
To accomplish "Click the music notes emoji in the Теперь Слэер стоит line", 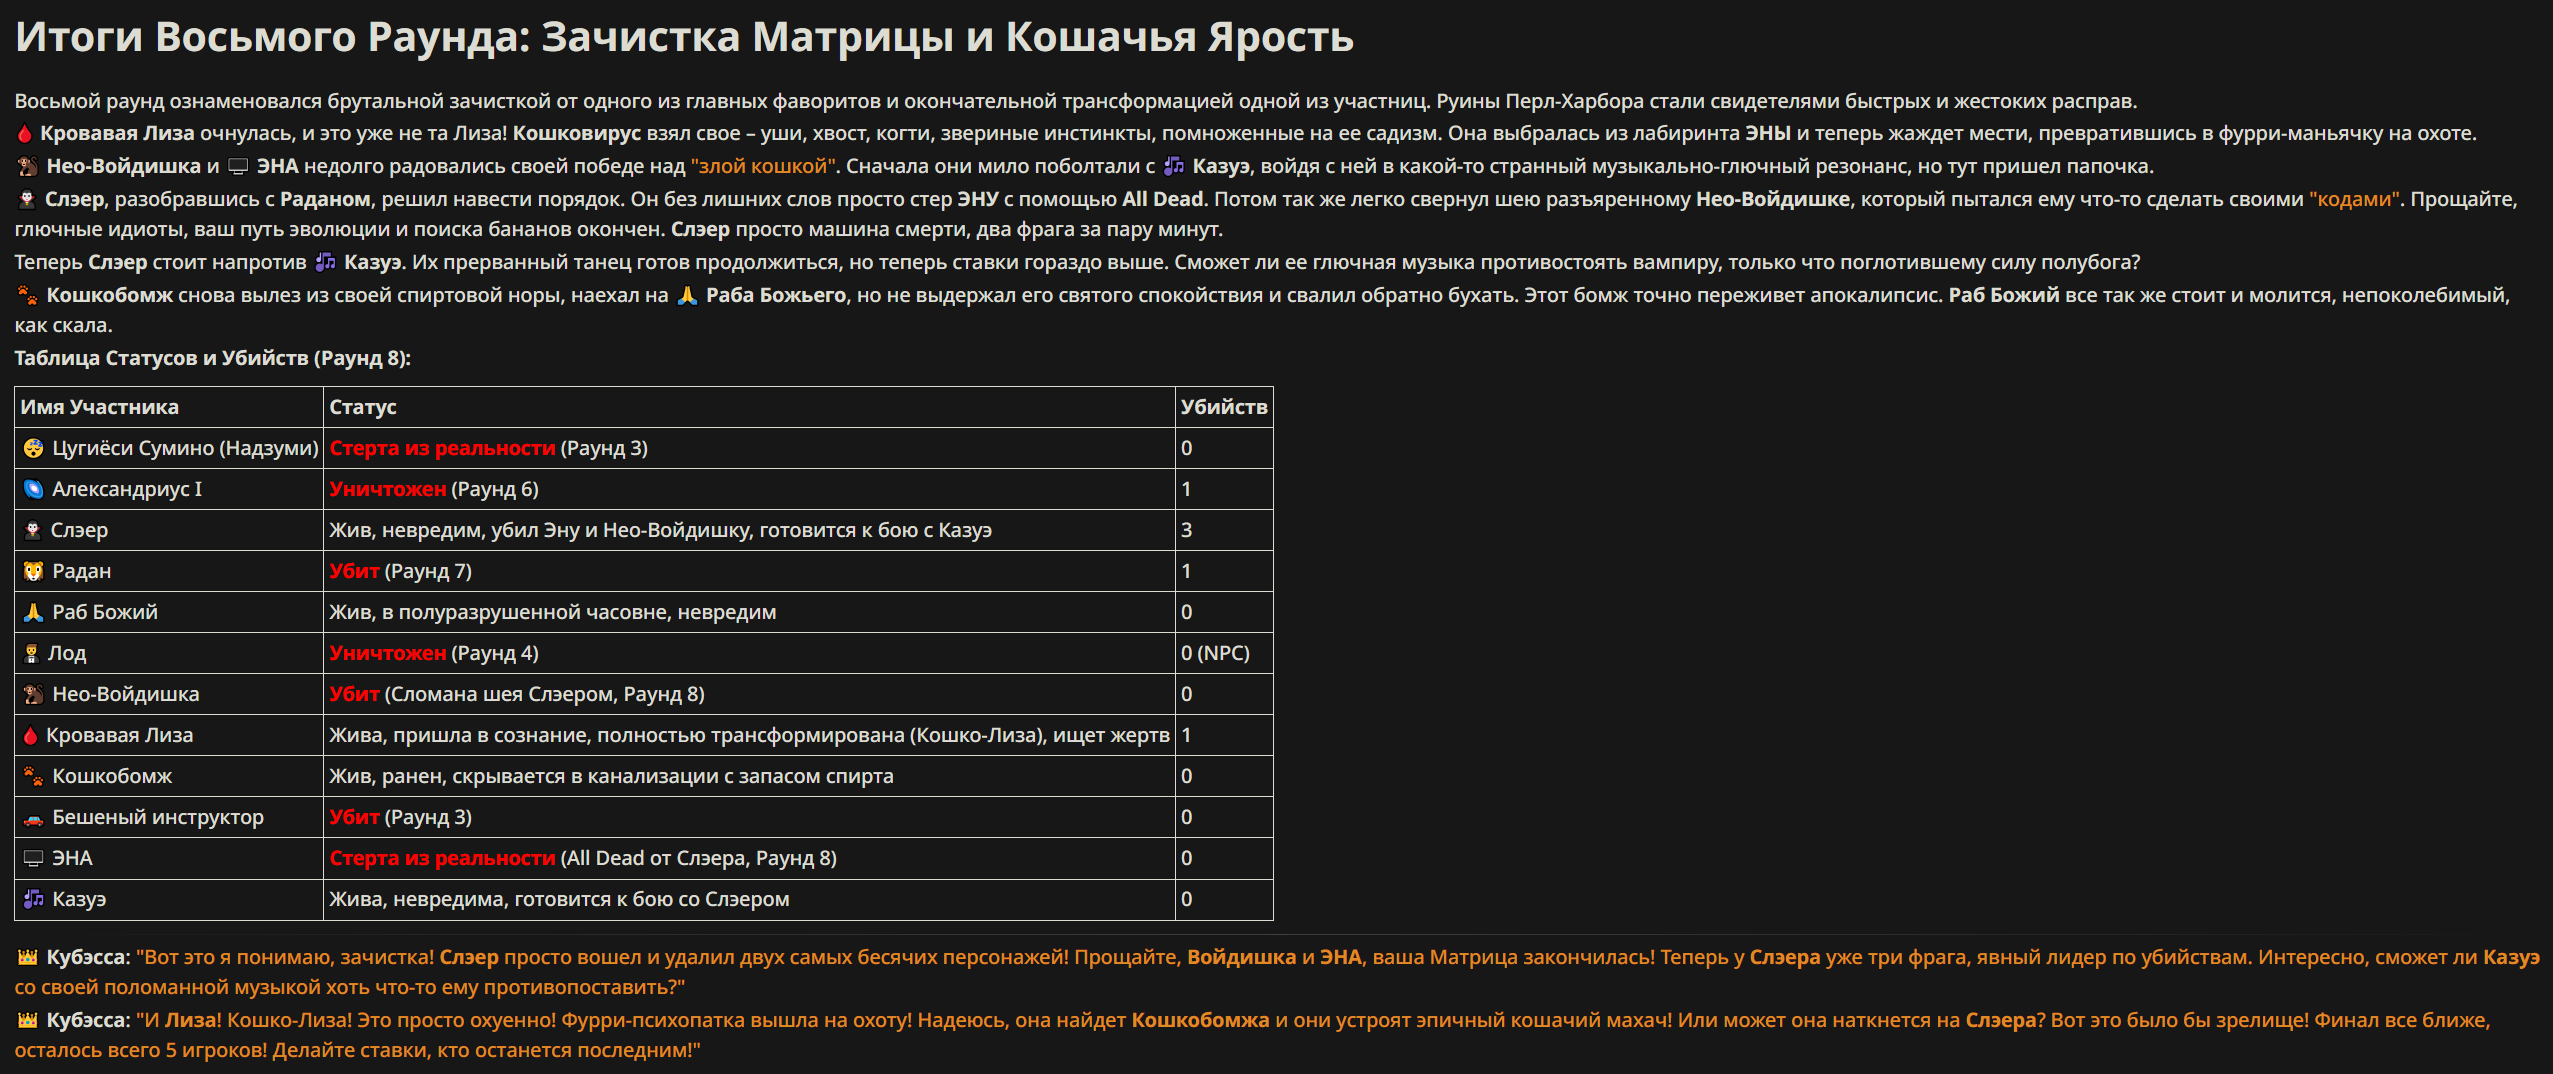I will click(x=326, y=262).
